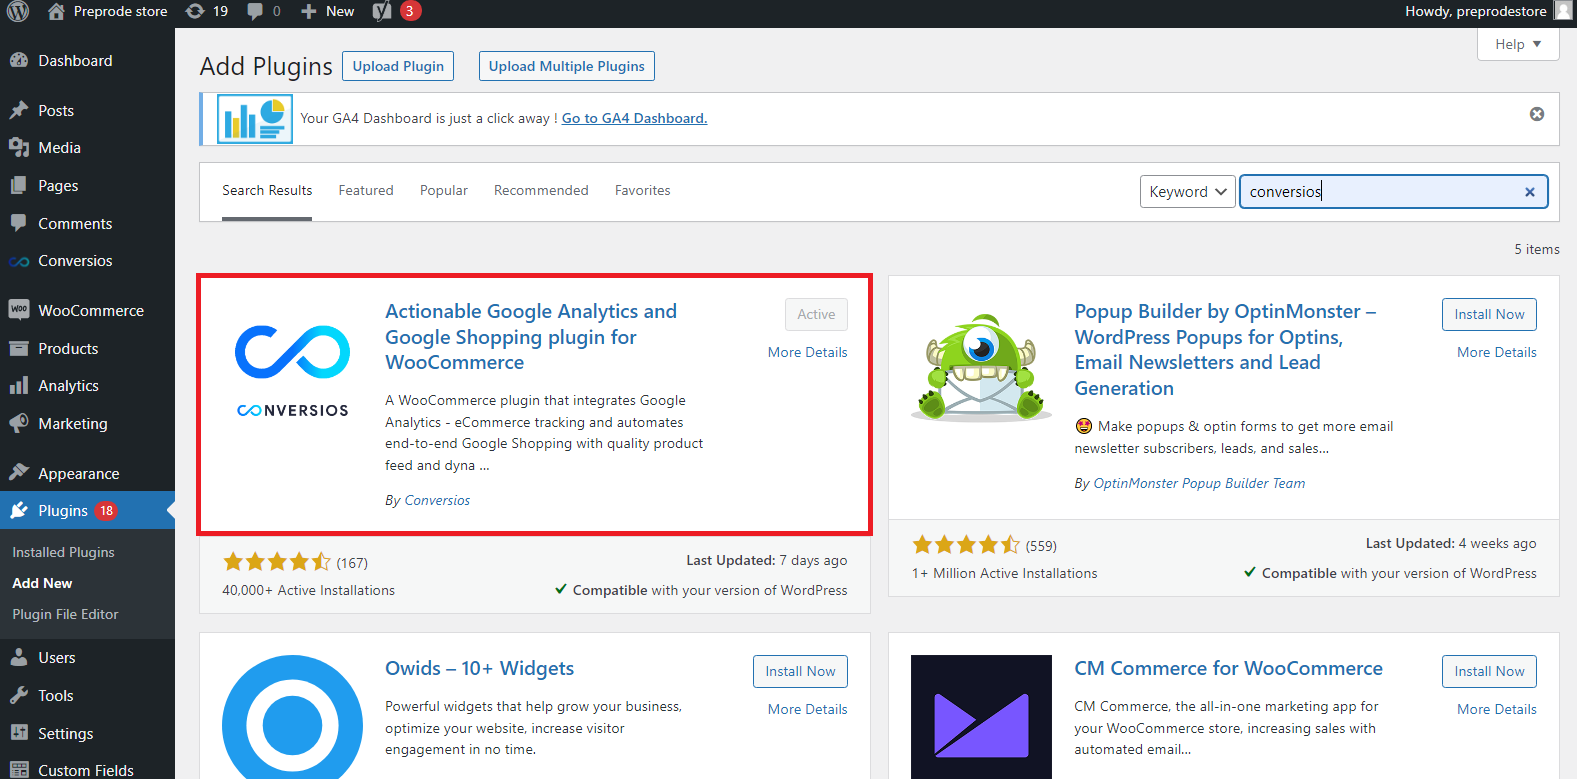The image size is (1577, 779).
Task: Open WooCommerce menu in sidebar
Action: pos(87,310)
